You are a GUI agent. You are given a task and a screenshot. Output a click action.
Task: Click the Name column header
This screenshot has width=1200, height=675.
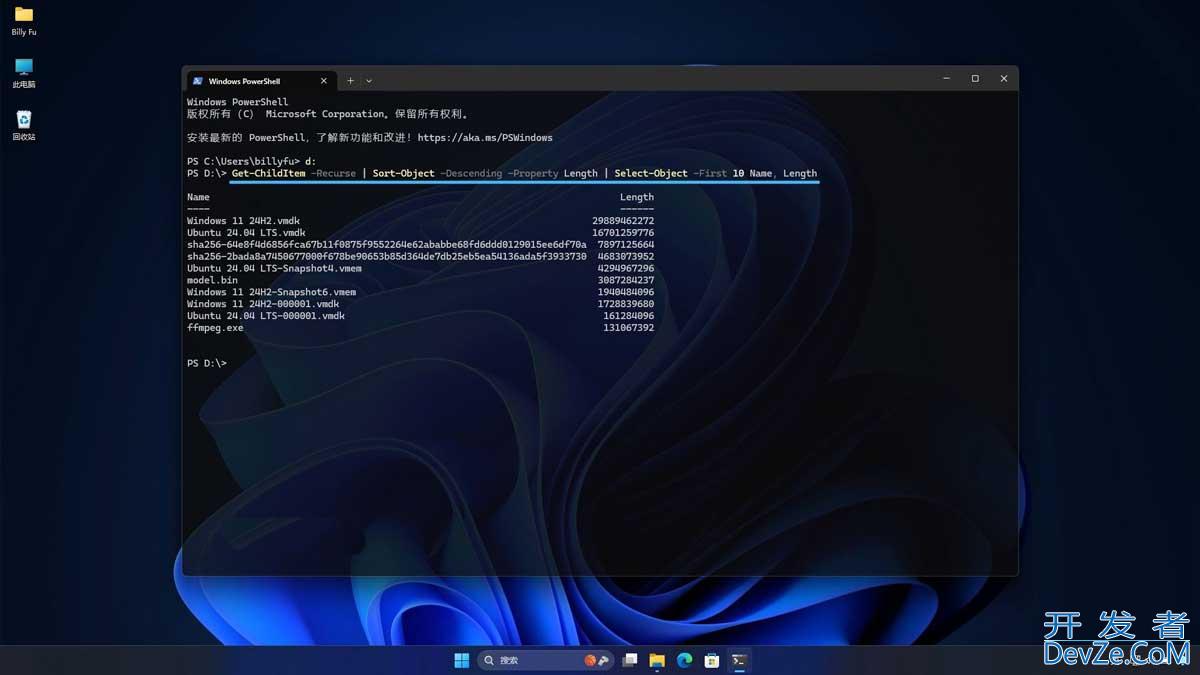(x=198, y=197)
